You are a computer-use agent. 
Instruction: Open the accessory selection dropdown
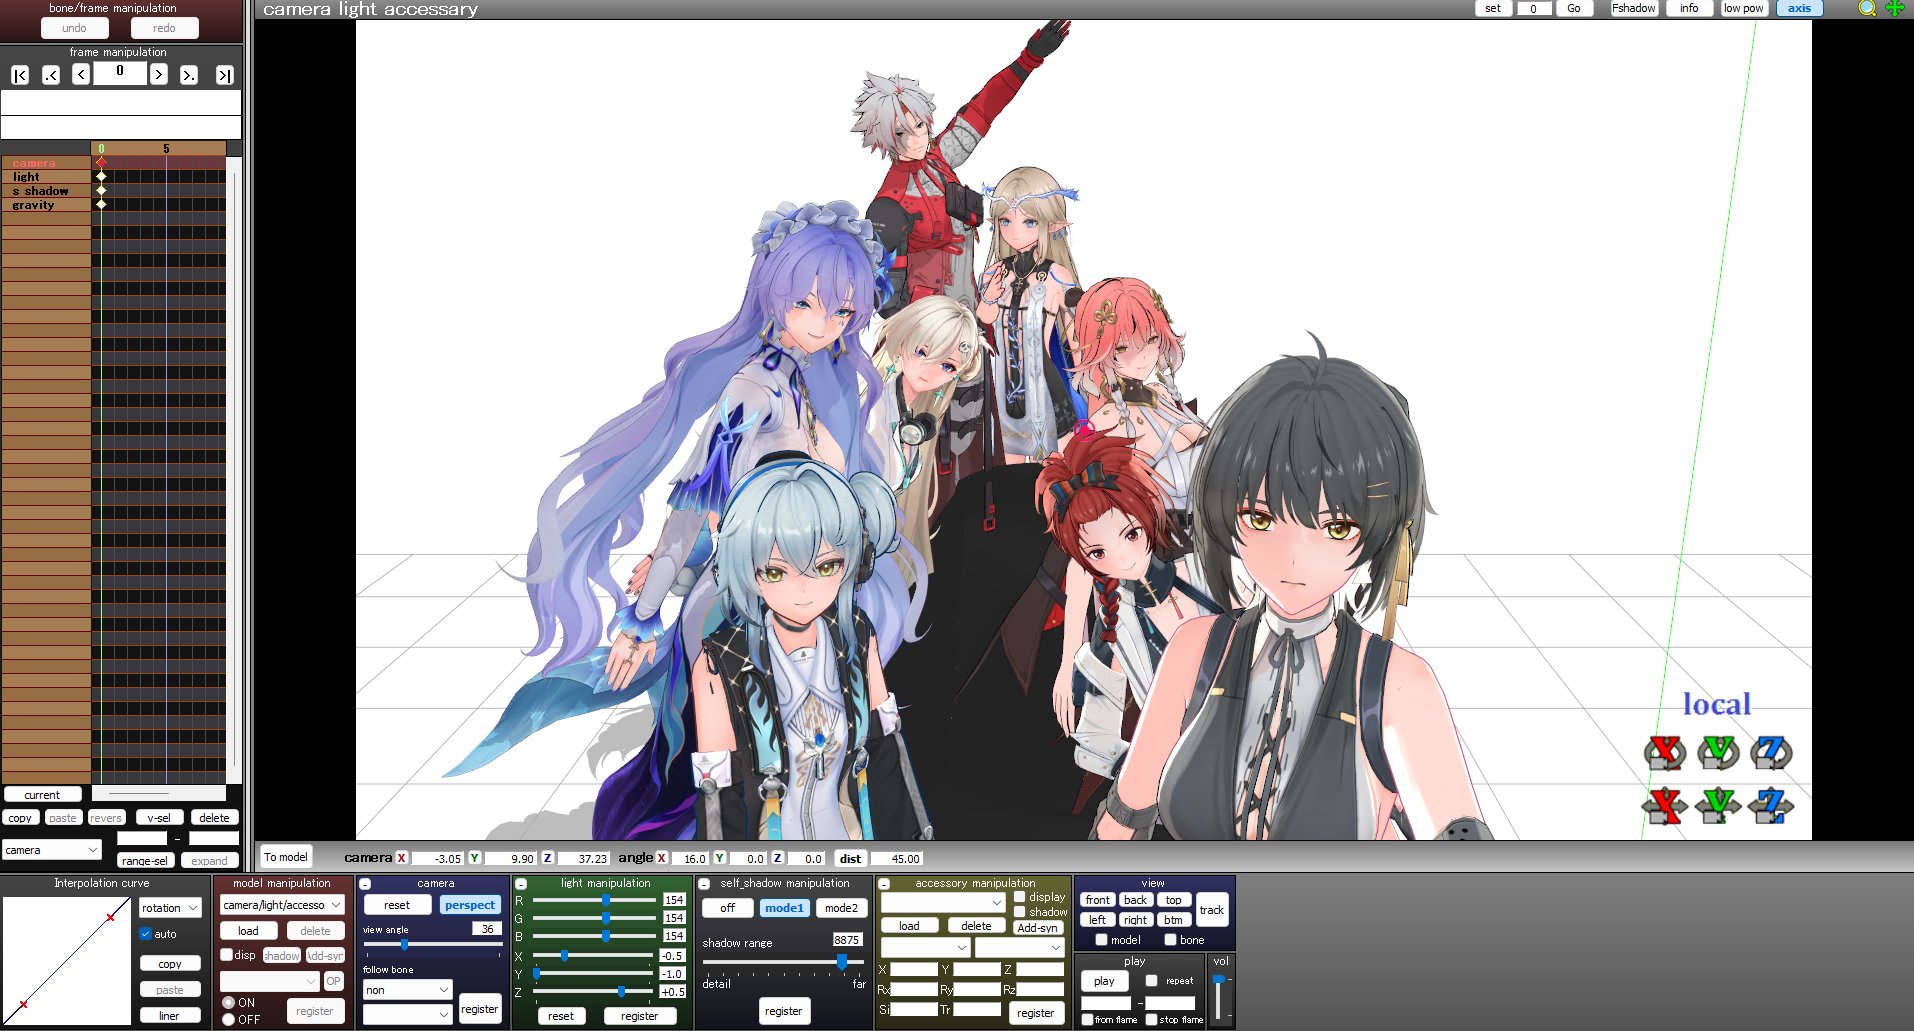[942, 902]
